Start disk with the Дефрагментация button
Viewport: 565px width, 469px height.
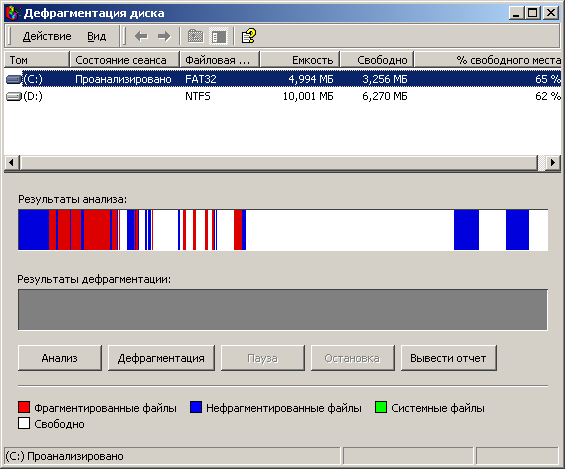point(161,358)
